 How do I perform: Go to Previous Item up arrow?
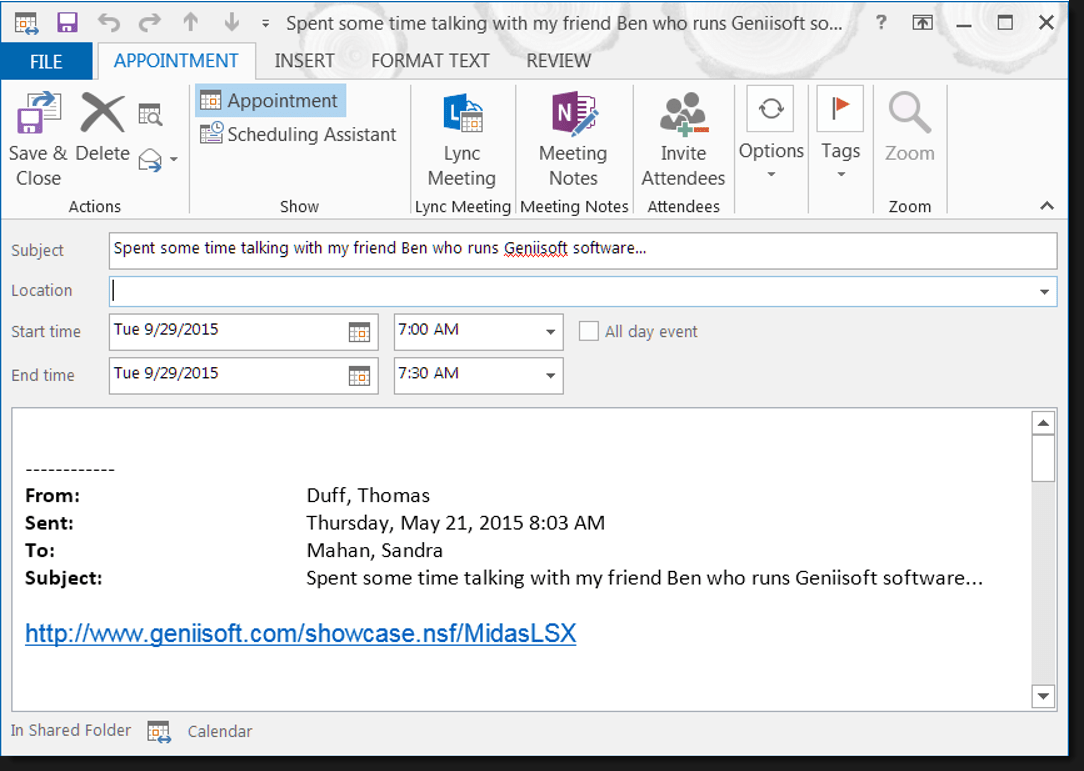click(191, 23)
